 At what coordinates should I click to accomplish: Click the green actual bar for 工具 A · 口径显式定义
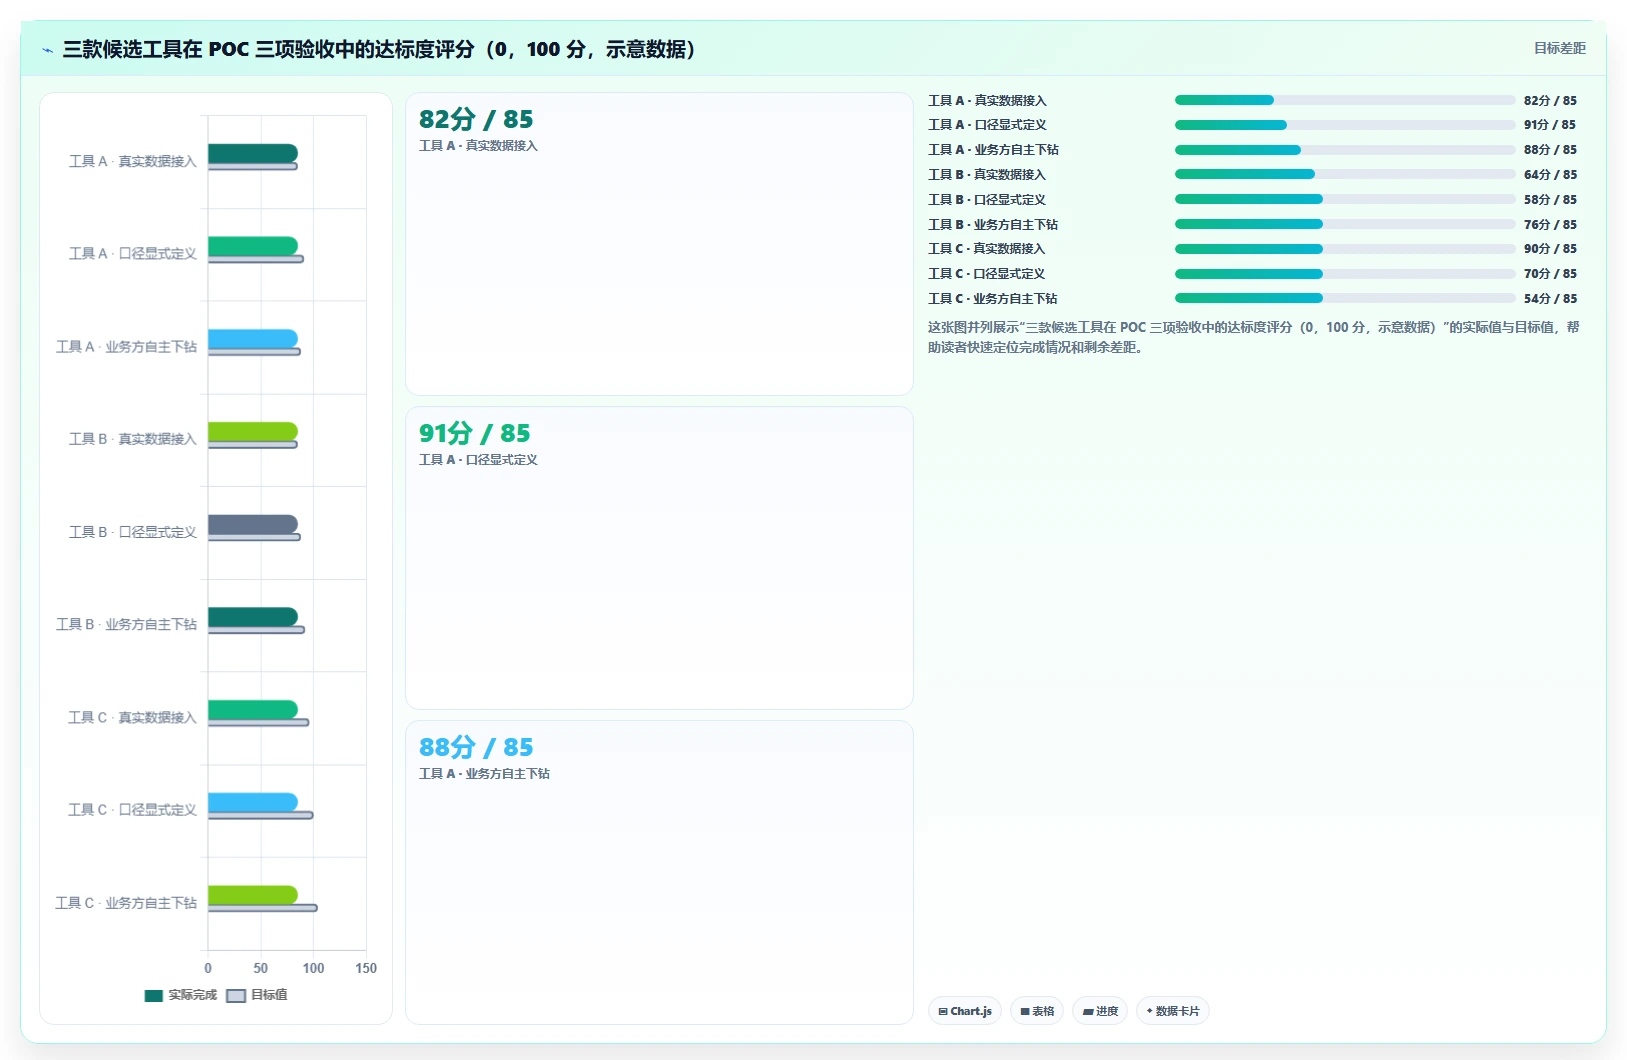click(x=253, y=246)
